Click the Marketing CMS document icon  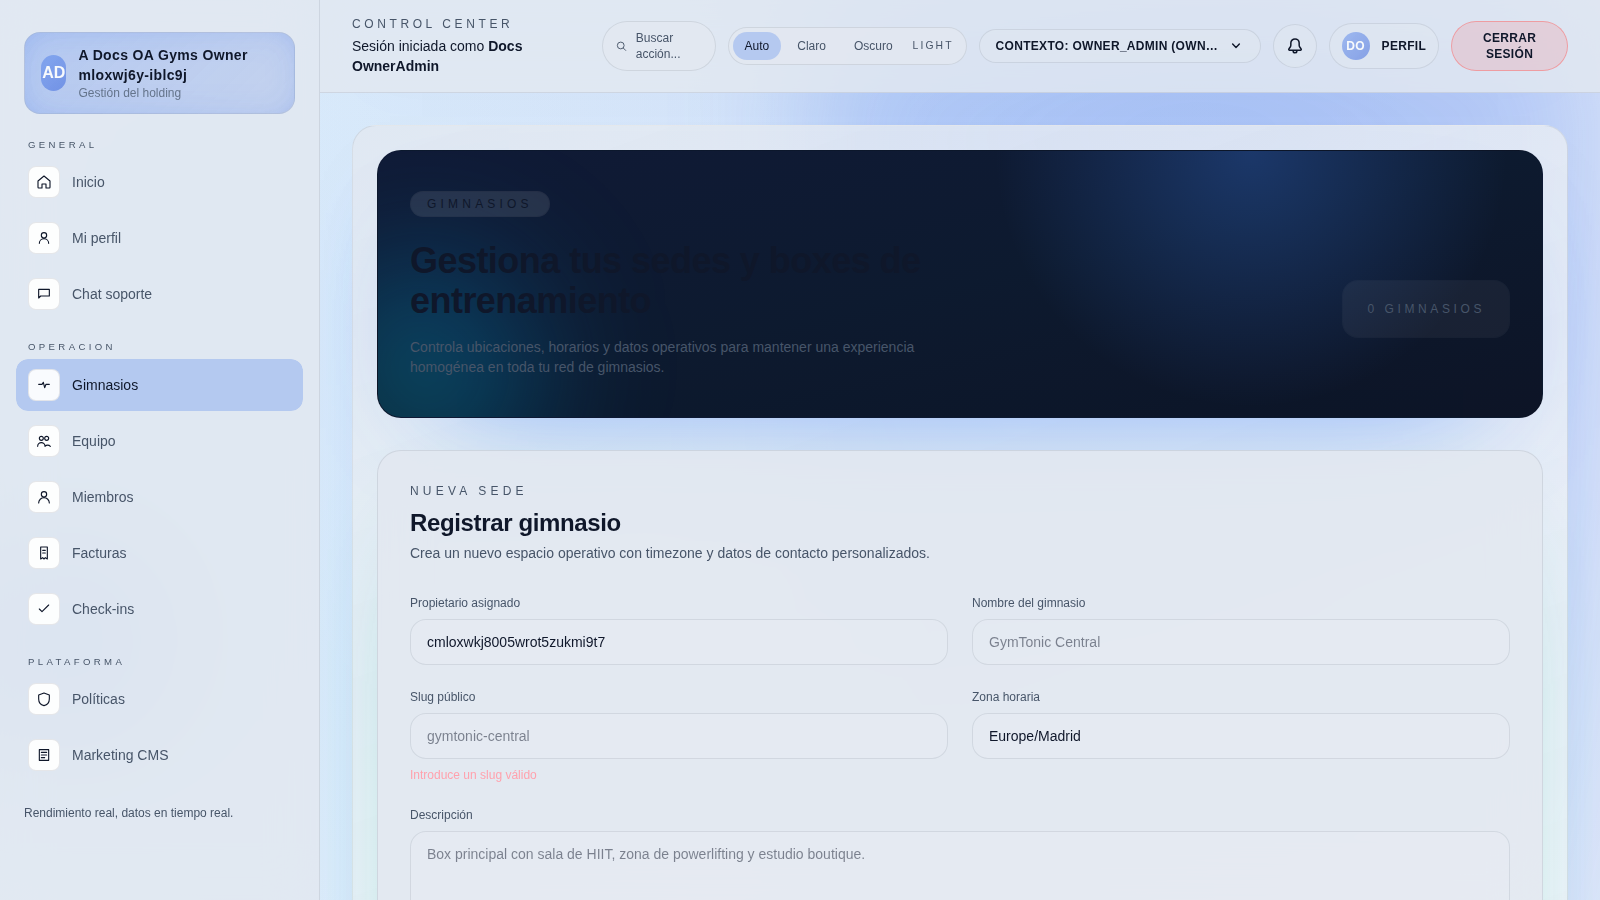click(44, 755)
